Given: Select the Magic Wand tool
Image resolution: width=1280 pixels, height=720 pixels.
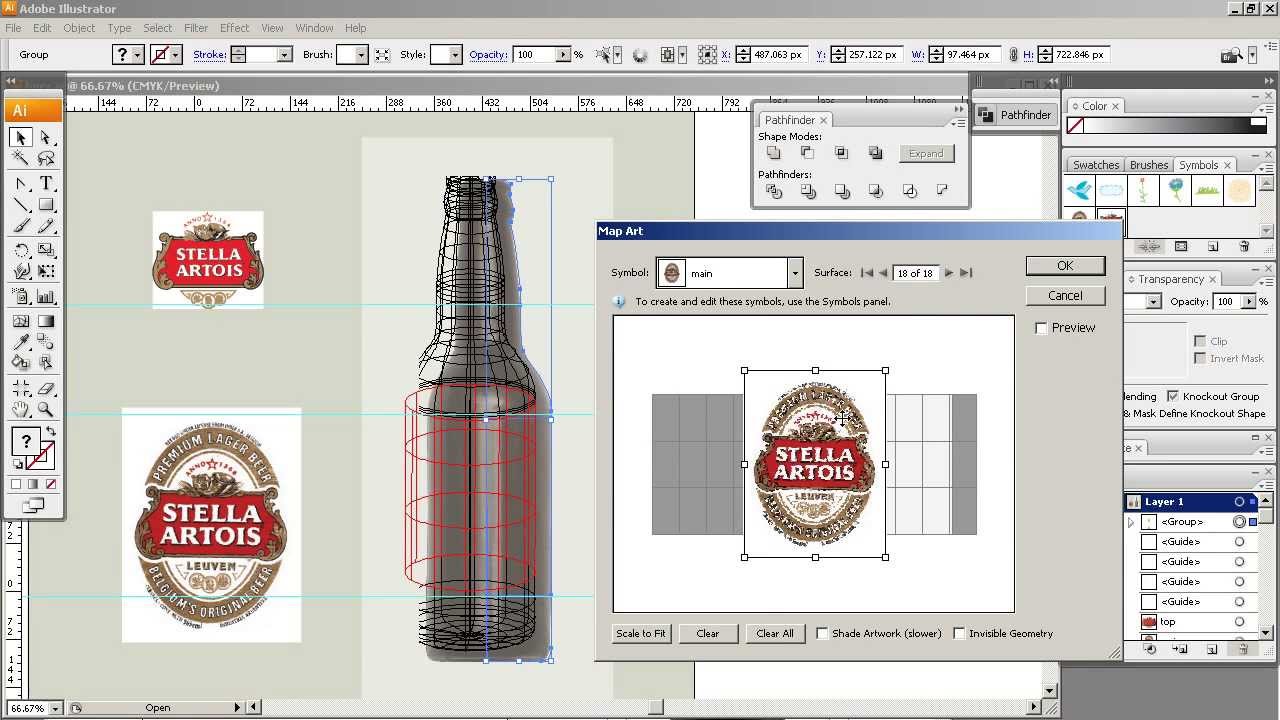Looking at the screenshot, I should click(x=21, y=159).
